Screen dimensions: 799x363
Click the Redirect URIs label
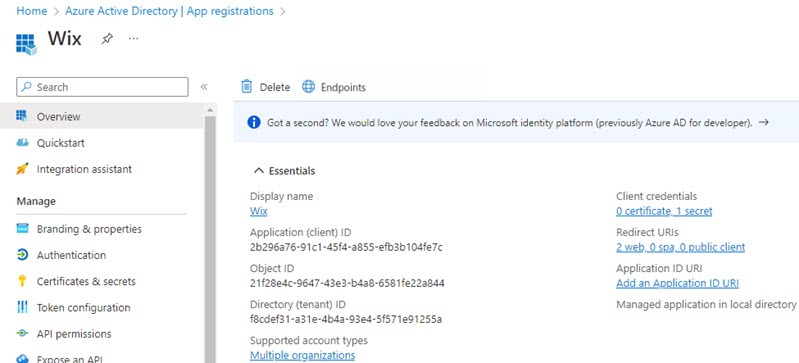click(x=647, y=232)
